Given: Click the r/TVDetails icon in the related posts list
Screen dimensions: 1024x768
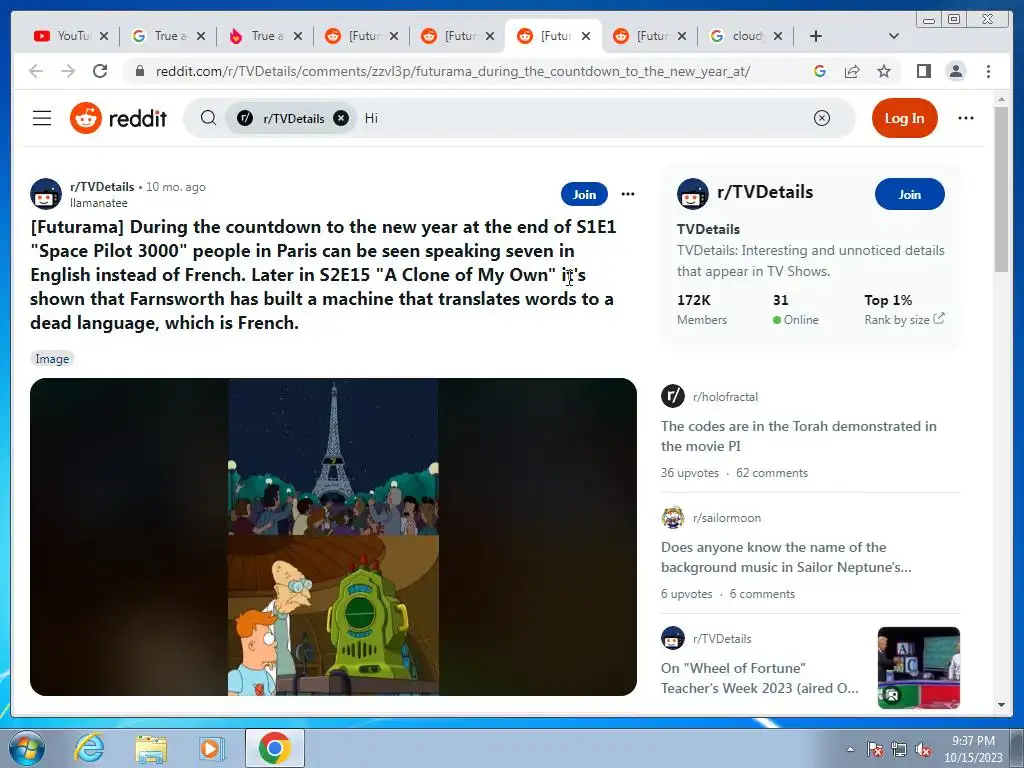Looking at the screenshot, I should click(673, 638).
